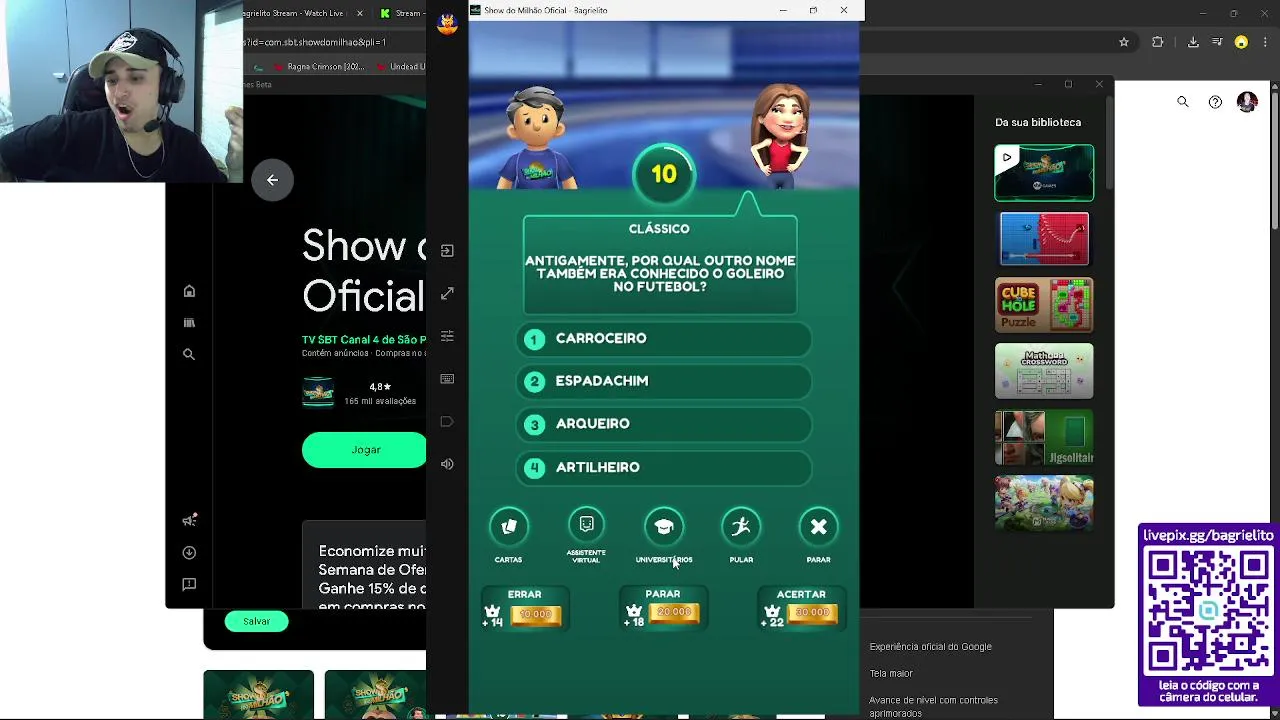This screenshot has height=720, width=1280.
Task: Open the red rope puzzle game thumbnail
Action: (1044, 239)
